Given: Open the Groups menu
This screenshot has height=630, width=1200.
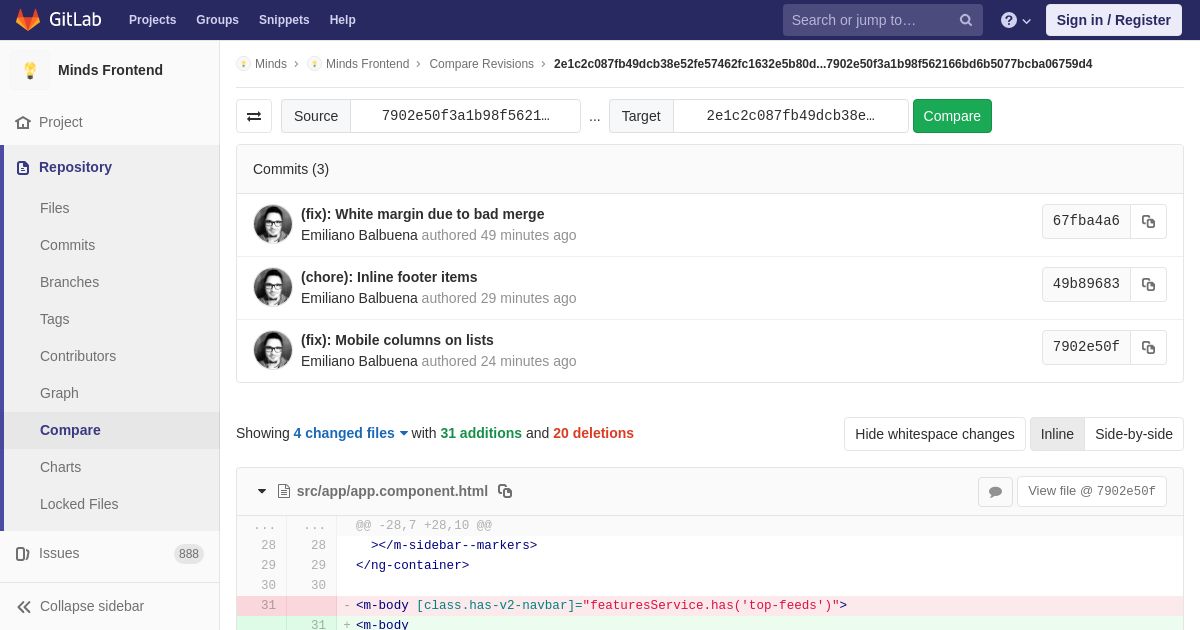Looking at the screenshot, I should [x=217, y=20].
